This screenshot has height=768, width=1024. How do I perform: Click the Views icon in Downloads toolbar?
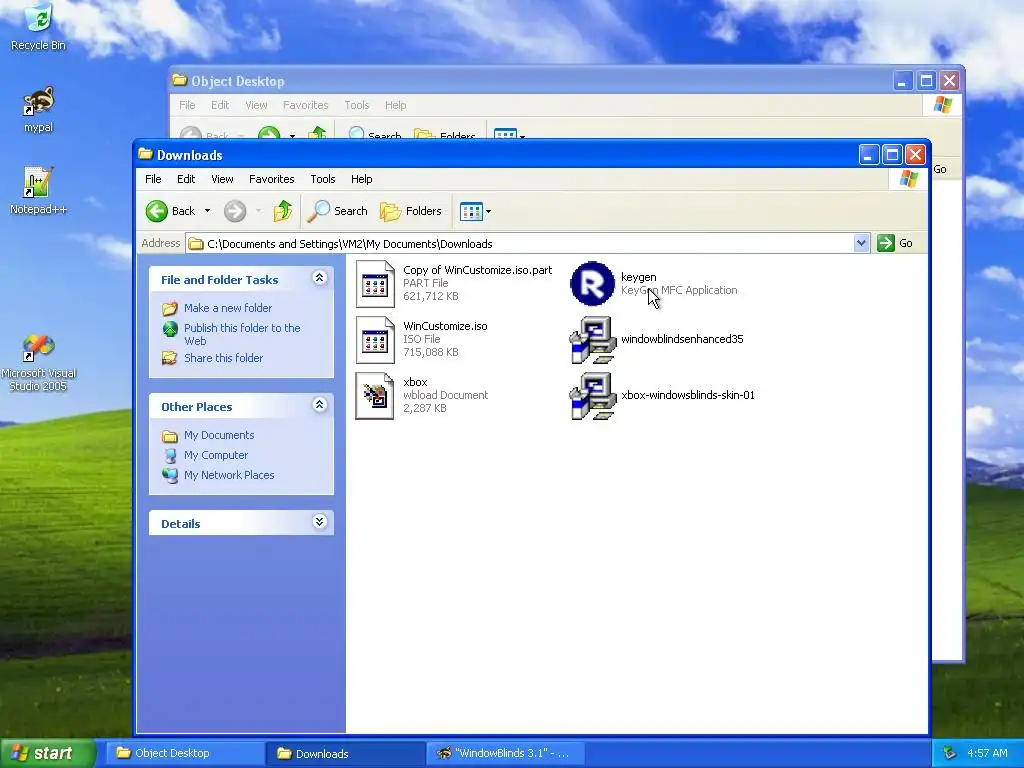click(x=471, y=211)
